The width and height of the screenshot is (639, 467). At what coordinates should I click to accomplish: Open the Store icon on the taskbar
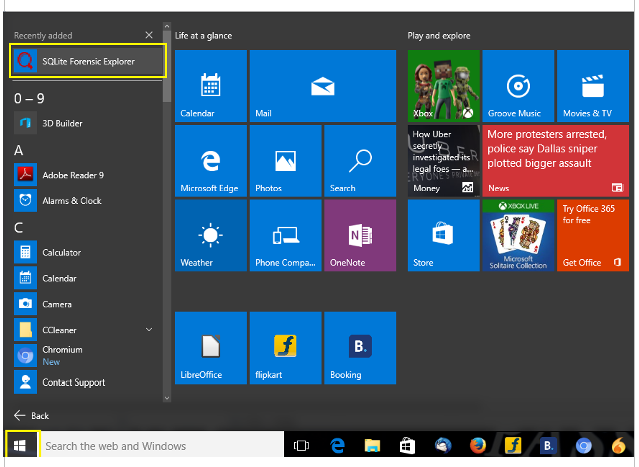coord(407,445)
